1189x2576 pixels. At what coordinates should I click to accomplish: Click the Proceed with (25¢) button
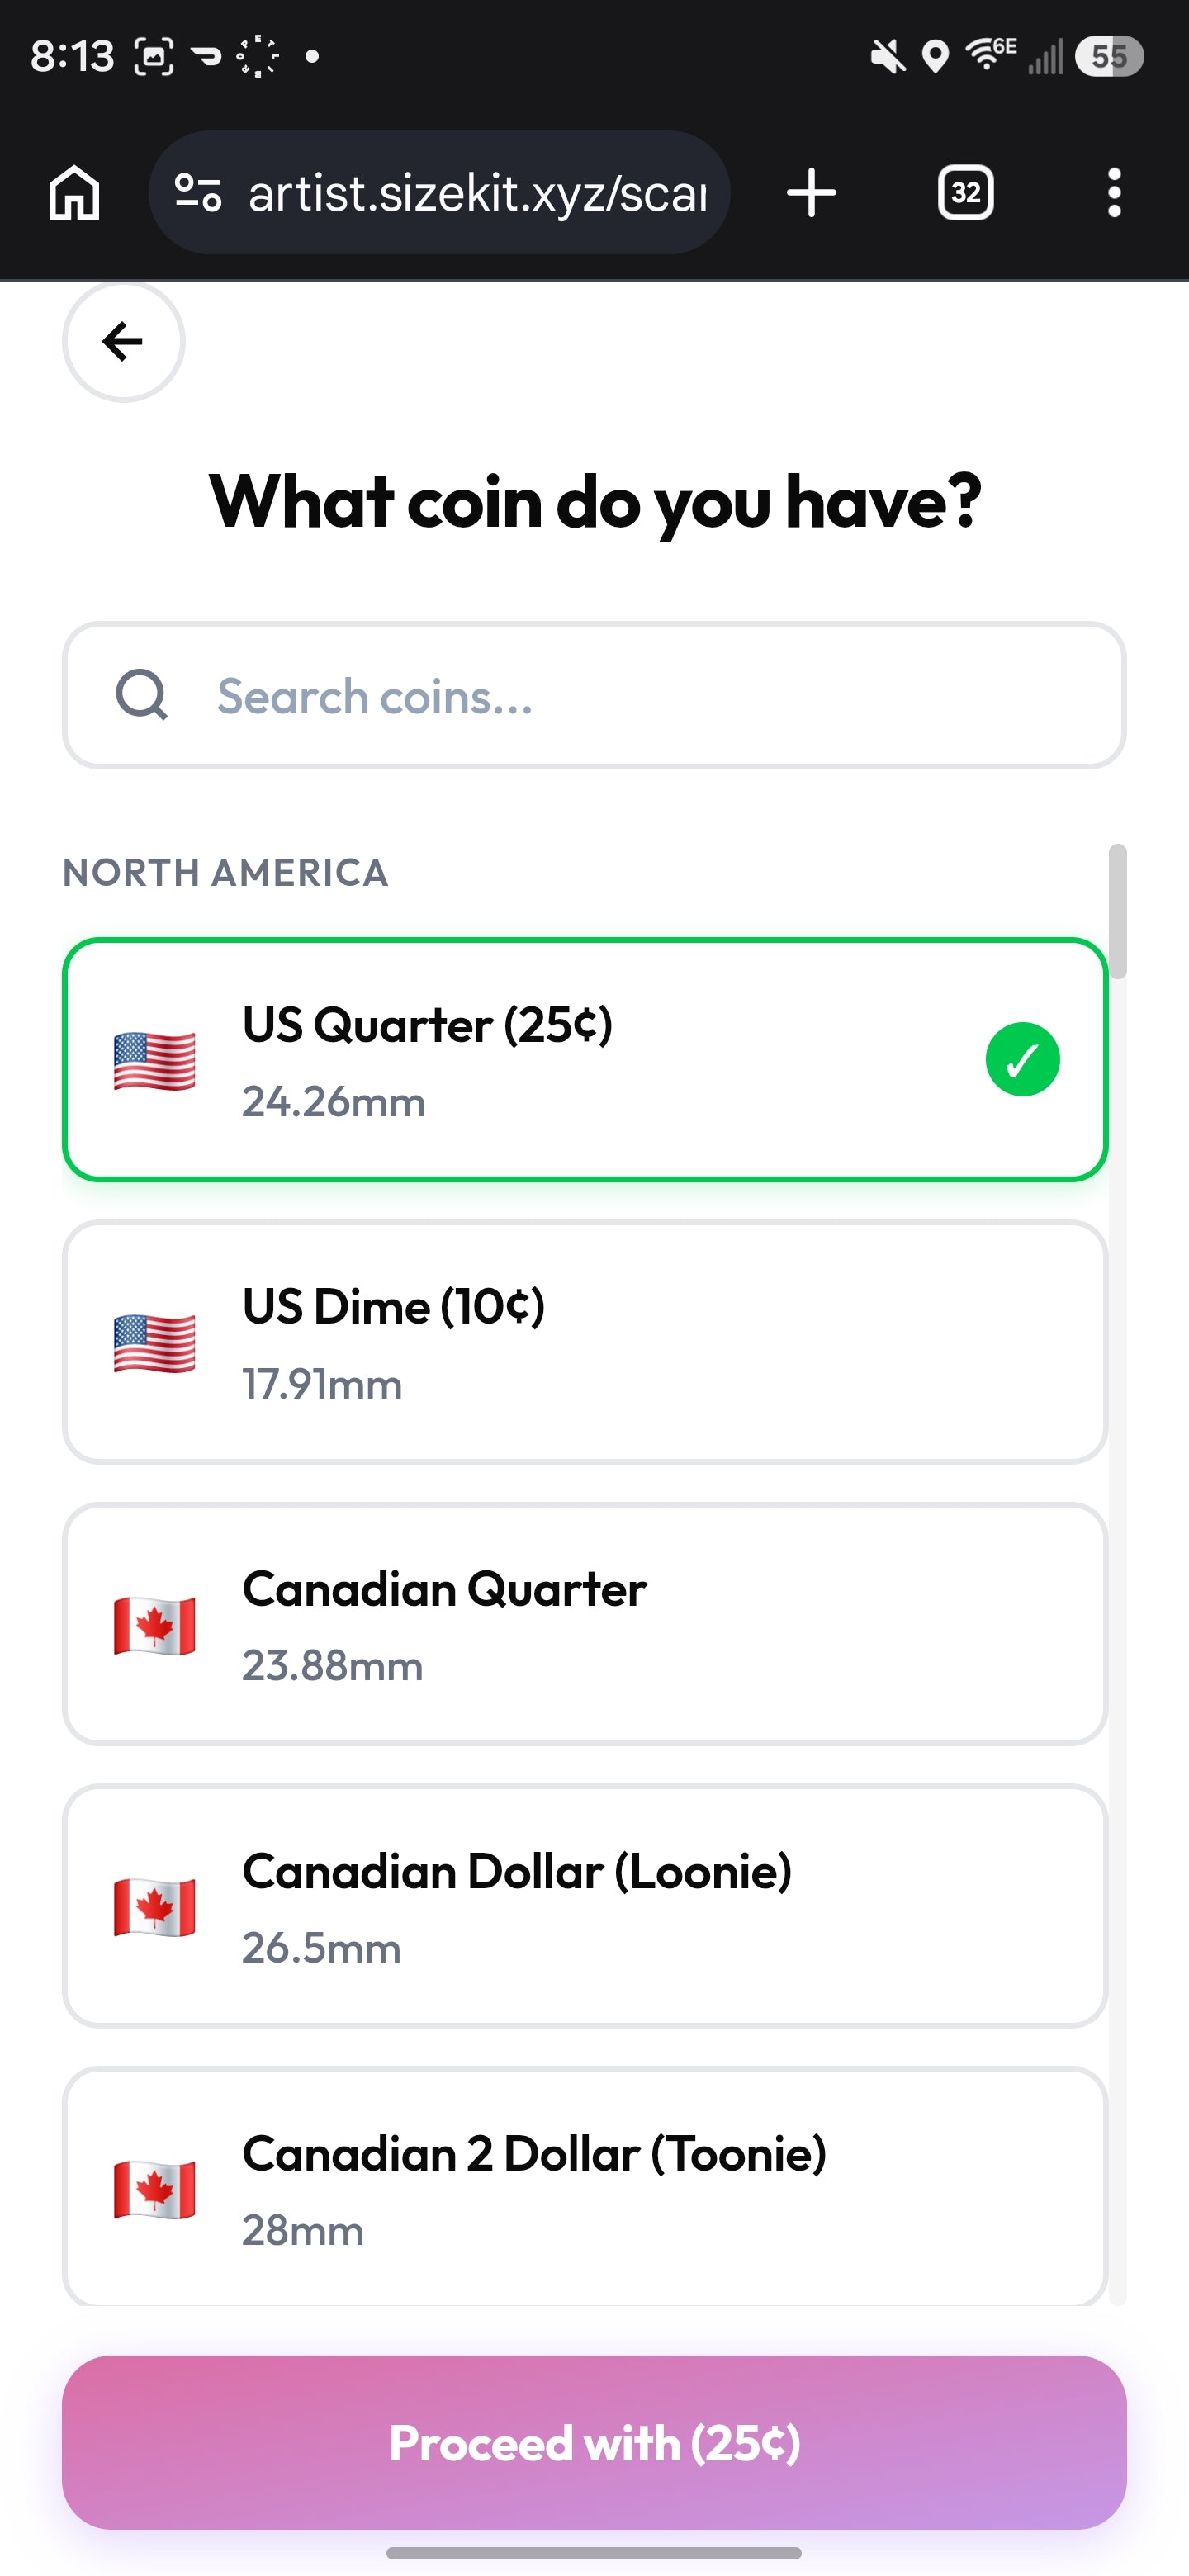[x=594, y=2442]
